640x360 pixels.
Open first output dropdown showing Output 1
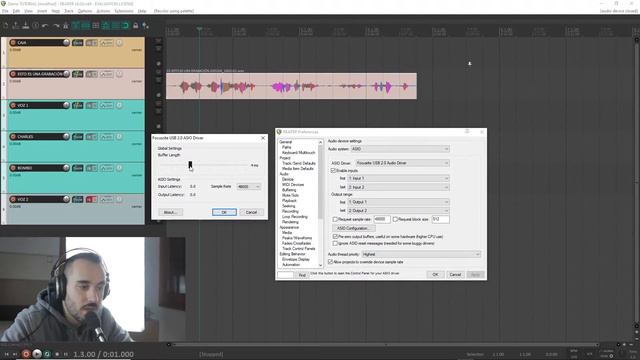coord(398,202)
